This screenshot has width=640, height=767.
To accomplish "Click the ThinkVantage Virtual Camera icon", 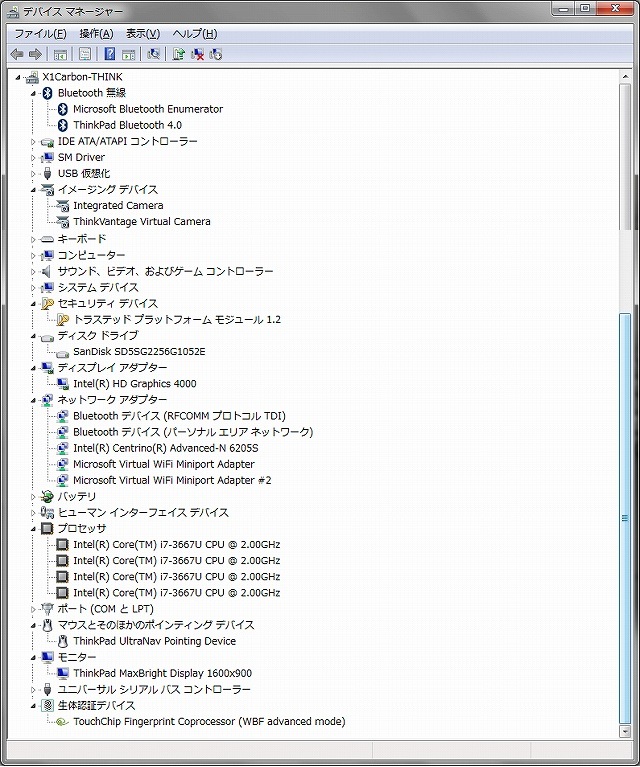I will pyautogui.click(x=63, y=222).
